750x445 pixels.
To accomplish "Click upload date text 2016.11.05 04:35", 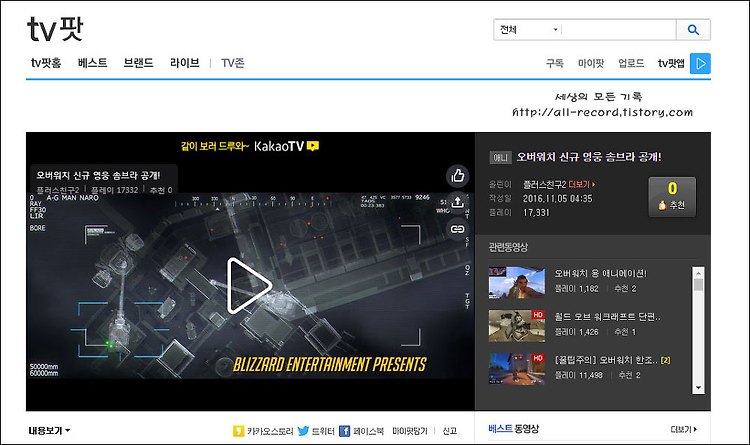I will [x=557, y=199].
